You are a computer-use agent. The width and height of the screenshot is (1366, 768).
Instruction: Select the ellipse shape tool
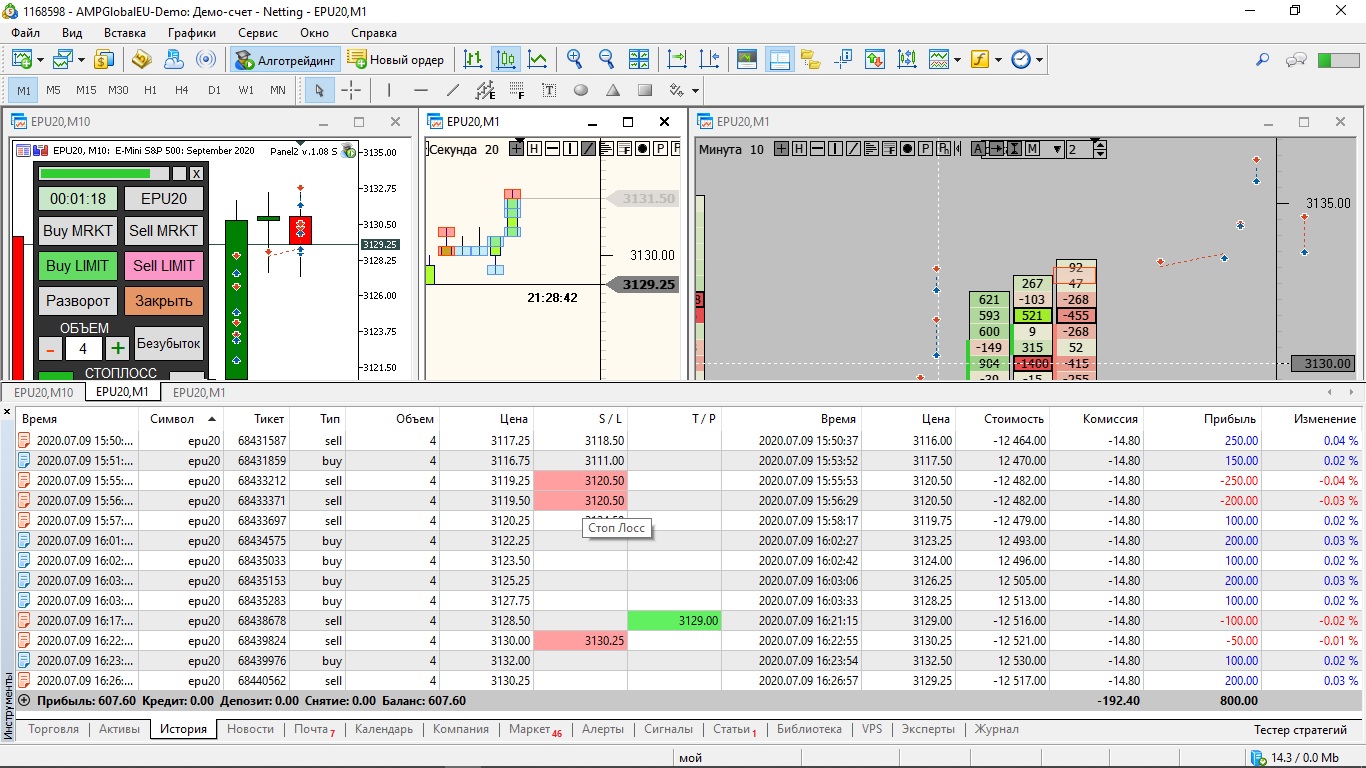pyautogui.click(x=581, y=90)
